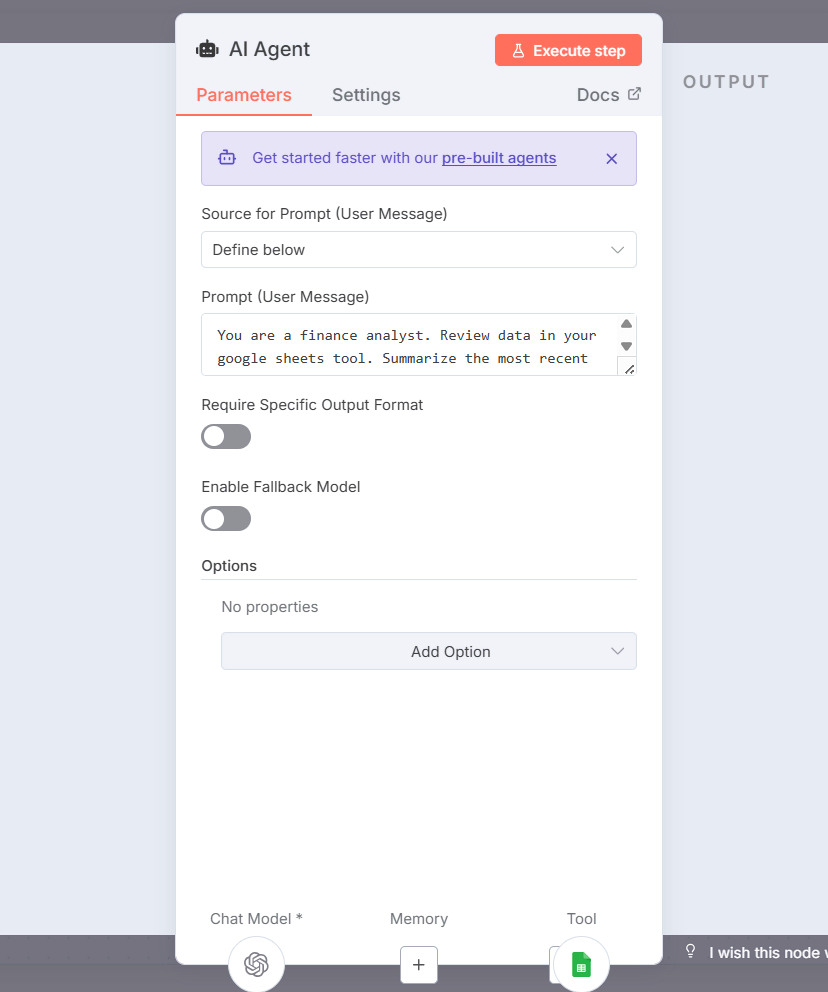828x992 pixels.
Task: Open the Source for Prompt dropdown
Action: 418,249
